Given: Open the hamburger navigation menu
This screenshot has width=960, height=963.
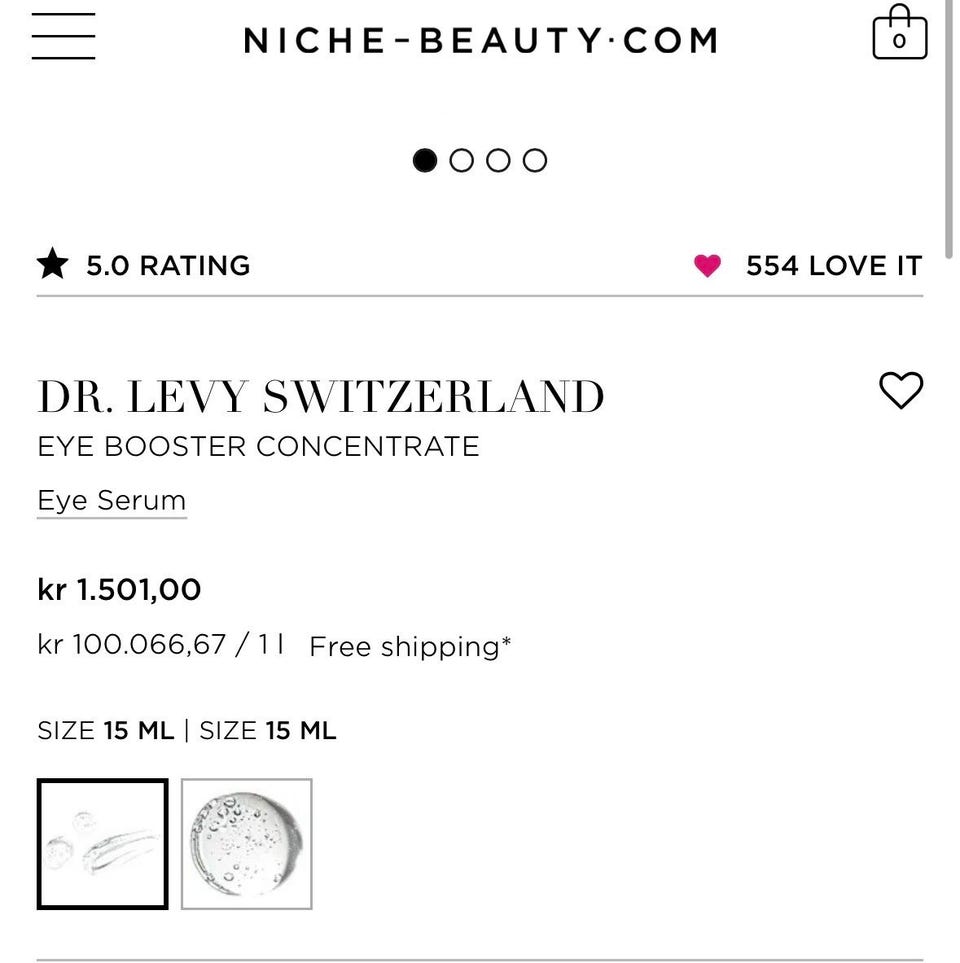Looking at the screenshot, I should tap(63, 37).
